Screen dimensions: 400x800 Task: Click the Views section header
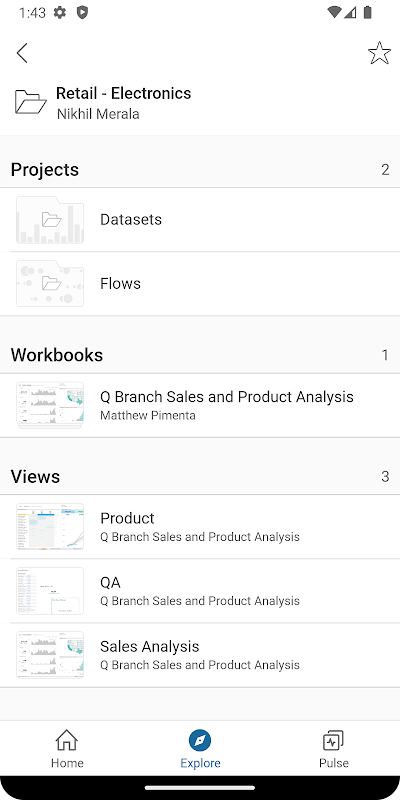35,476
